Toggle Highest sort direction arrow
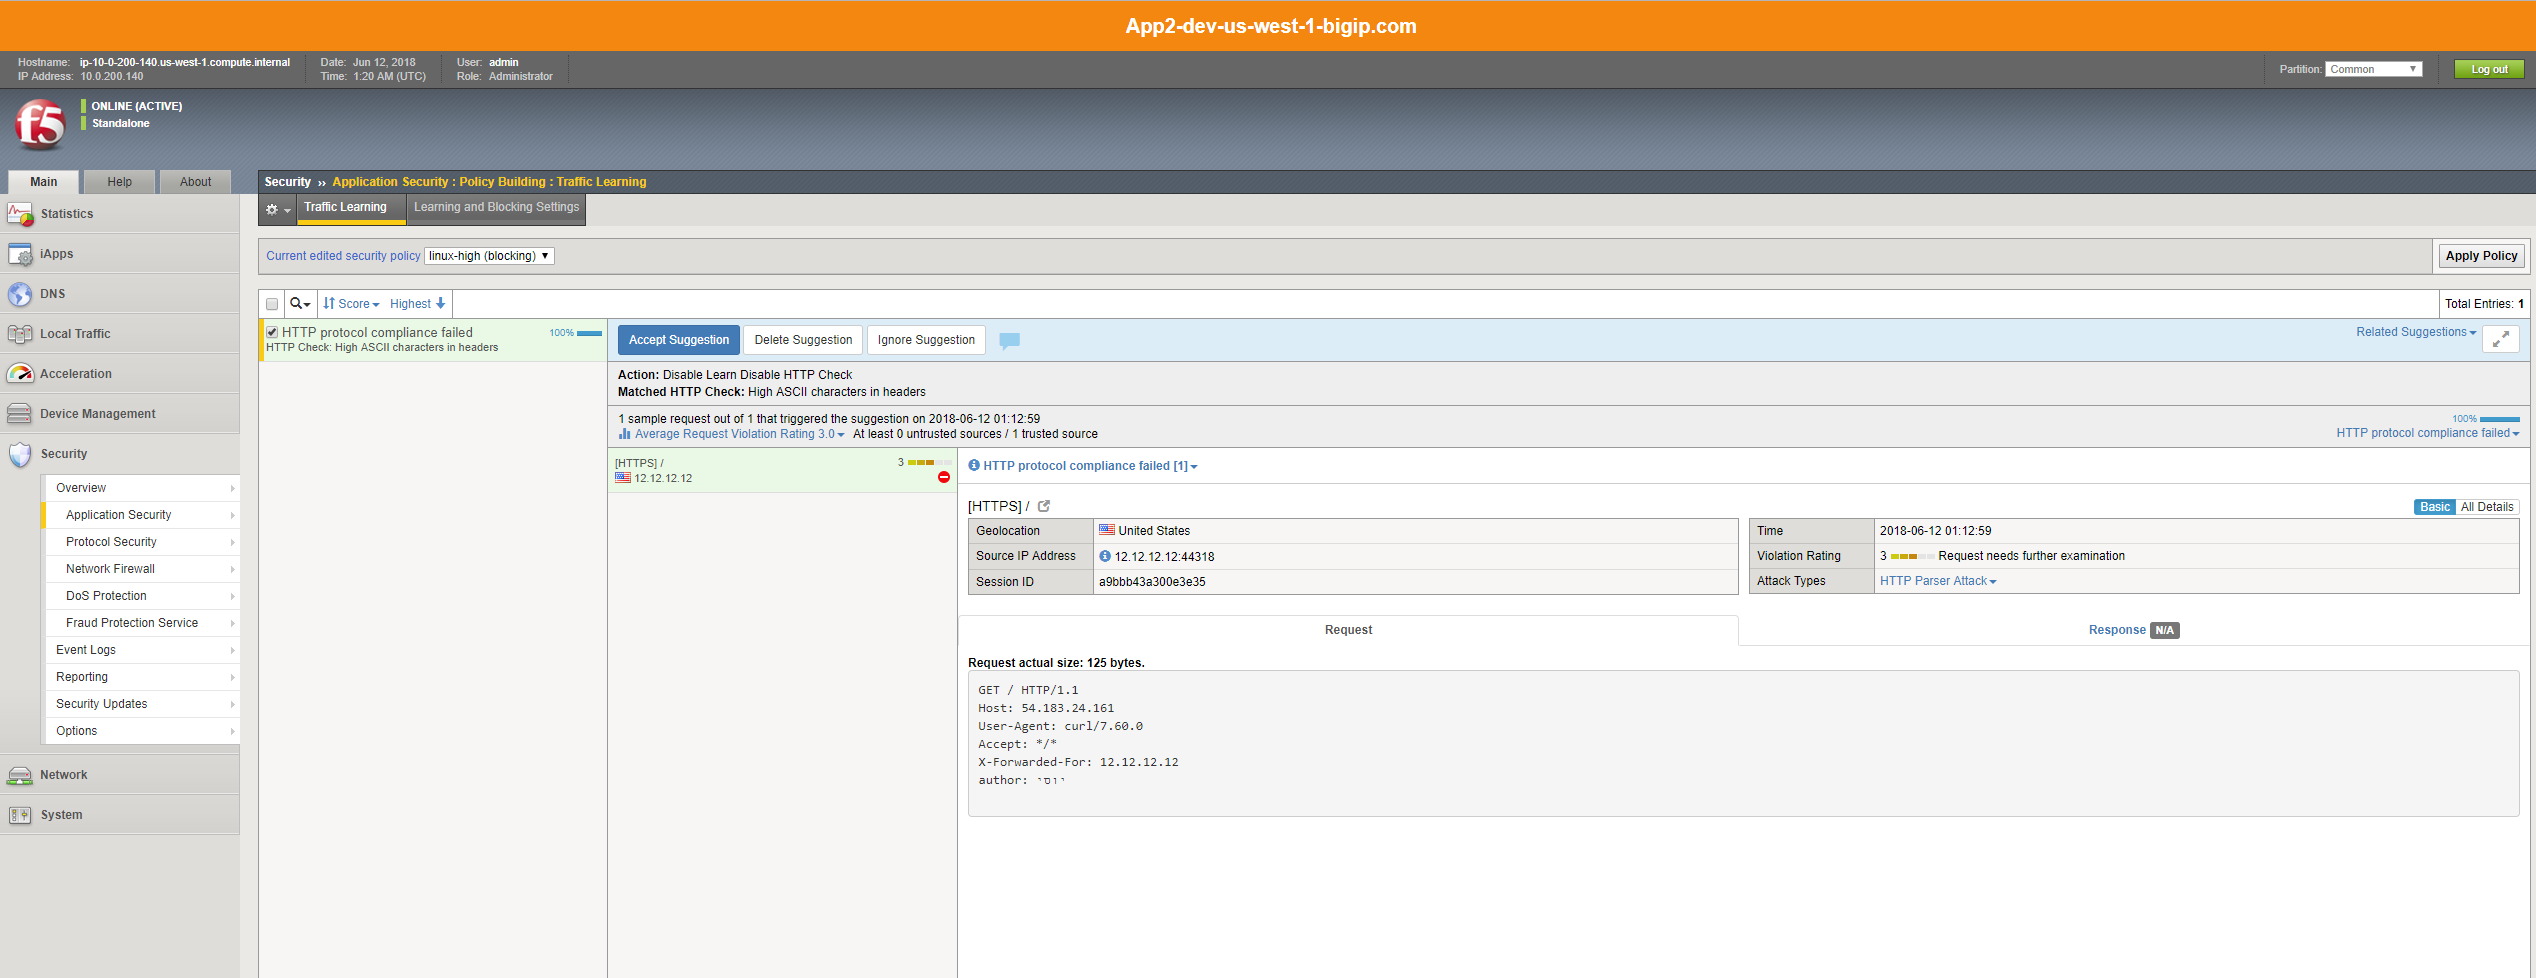 440,304
